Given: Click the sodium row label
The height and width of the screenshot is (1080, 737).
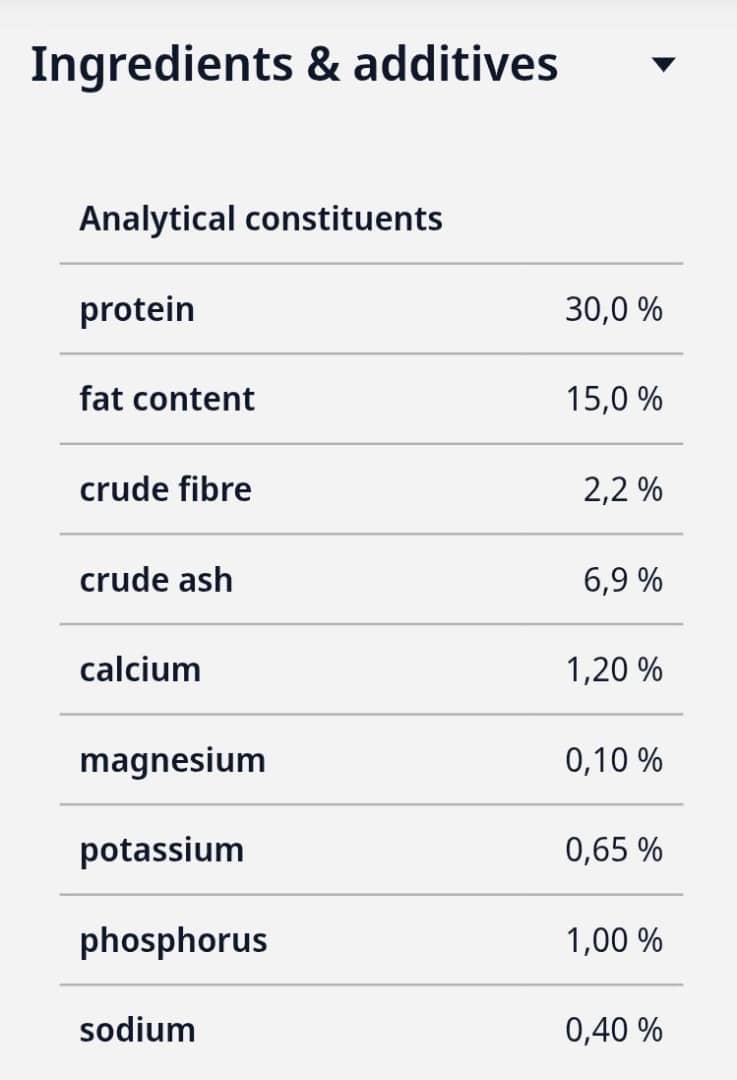Looking at the screenshot, I should coord(137,1030).
